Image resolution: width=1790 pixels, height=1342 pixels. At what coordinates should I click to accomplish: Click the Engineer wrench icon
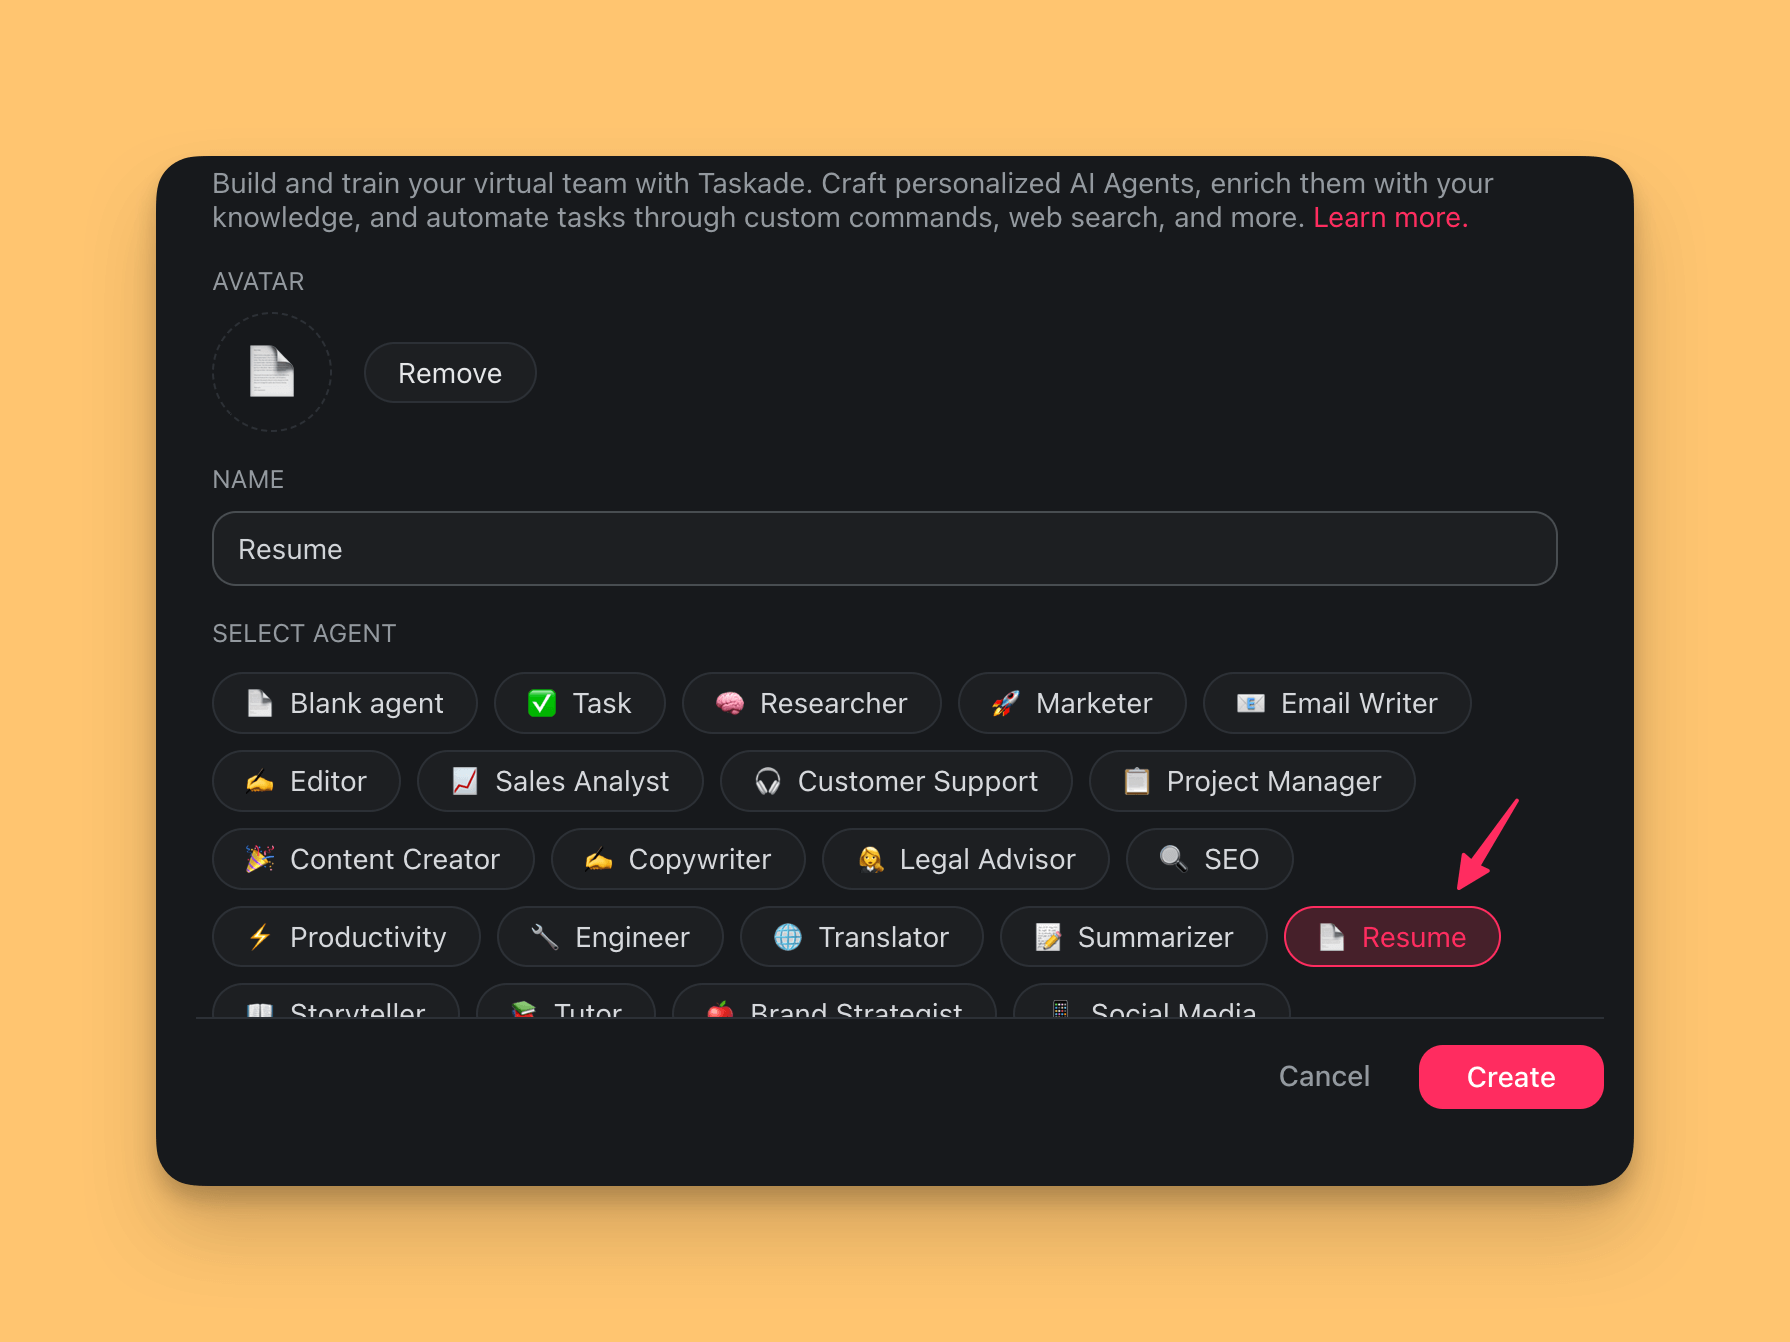coord(545,937)
